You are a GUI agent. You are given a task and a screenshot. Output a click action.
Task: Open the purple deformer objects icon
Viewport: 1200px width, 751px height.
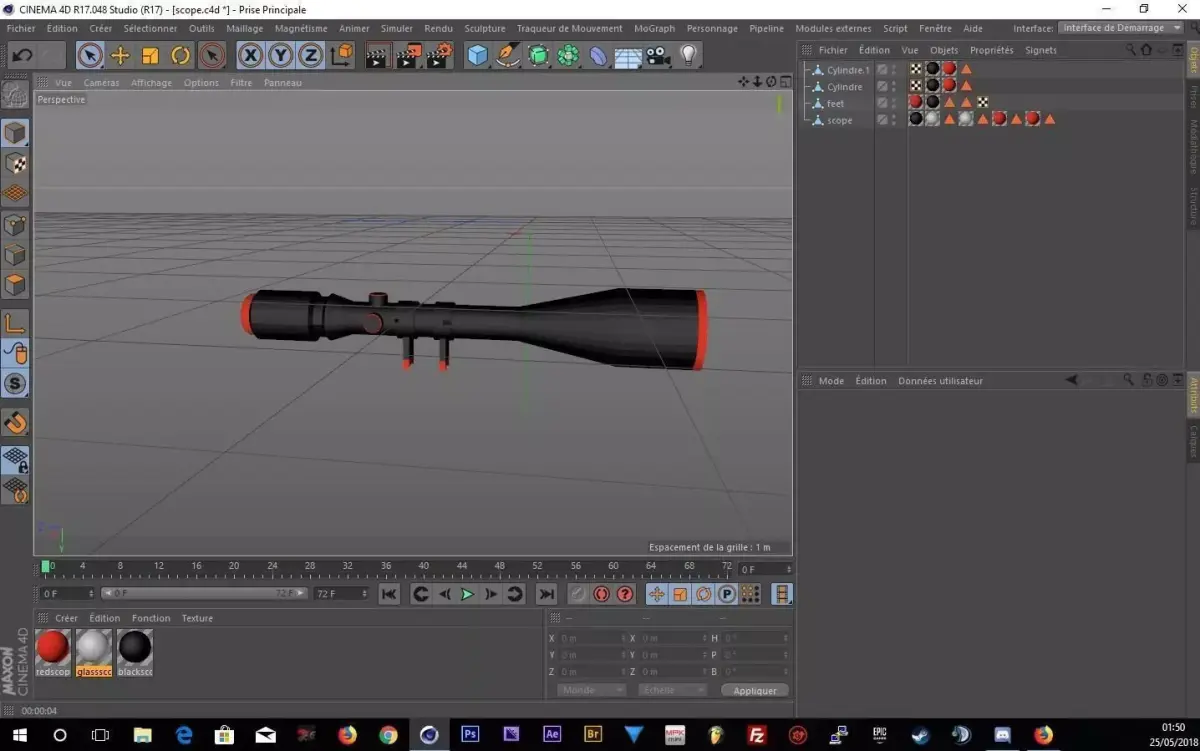(598, 56)
